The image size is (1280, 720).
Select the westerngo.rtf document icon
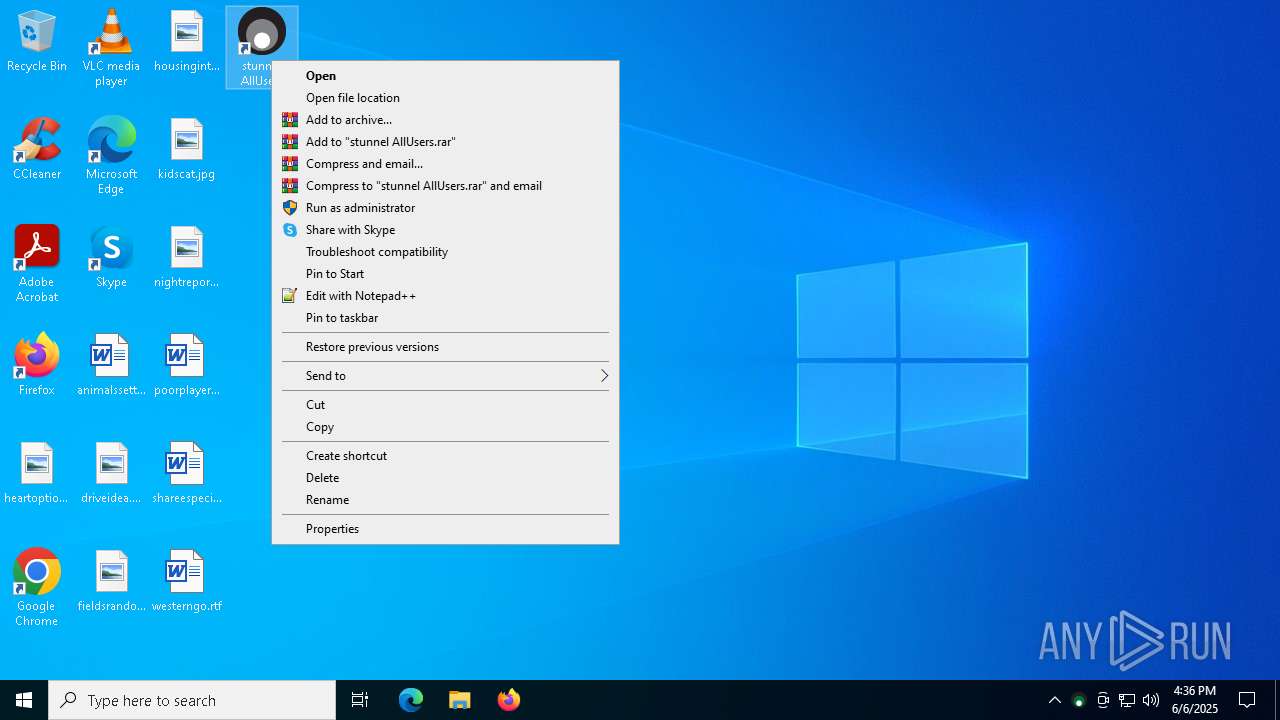coord(187,581)
